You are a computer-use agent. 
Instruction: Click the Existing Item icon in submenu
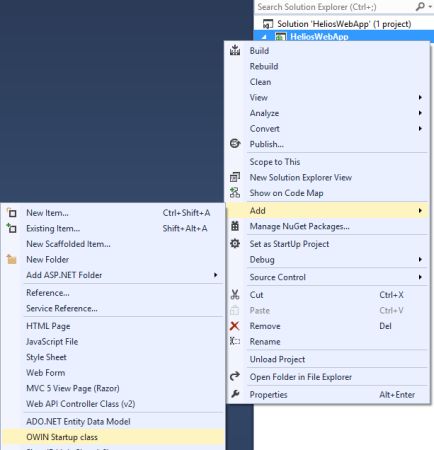(x=12, y=228)
